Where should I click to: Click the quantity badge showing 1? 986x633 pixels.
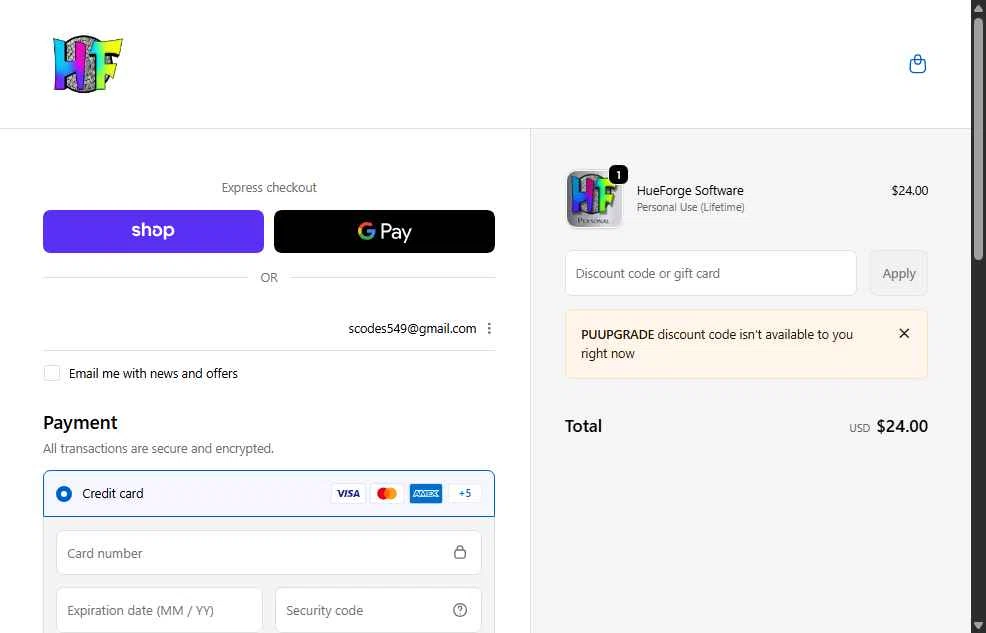(x=619, y=175)
